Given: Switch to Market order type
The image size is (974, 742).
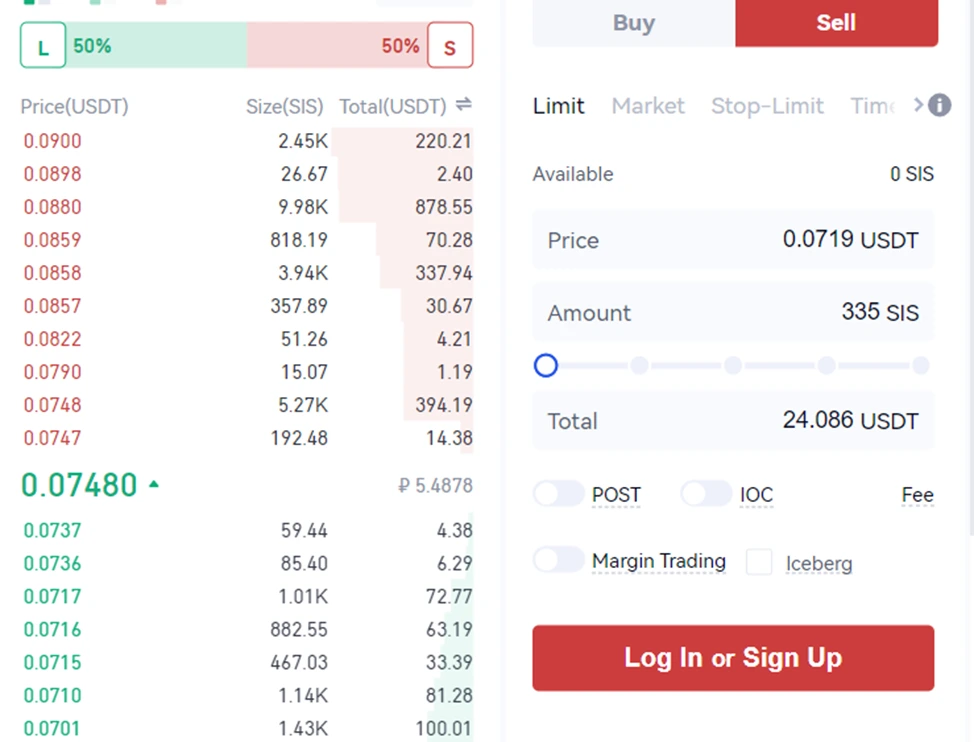Looking at the screenshot, I should pos(648,106).
